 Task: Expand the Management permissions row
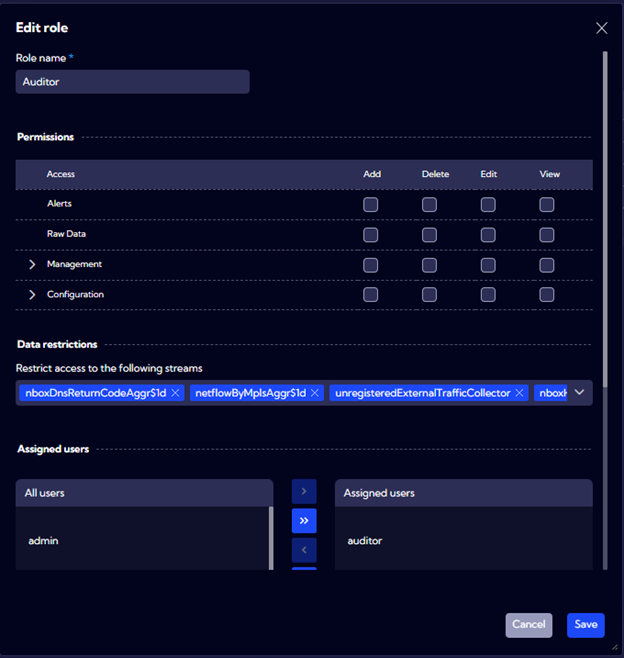[x=32, y=265]
